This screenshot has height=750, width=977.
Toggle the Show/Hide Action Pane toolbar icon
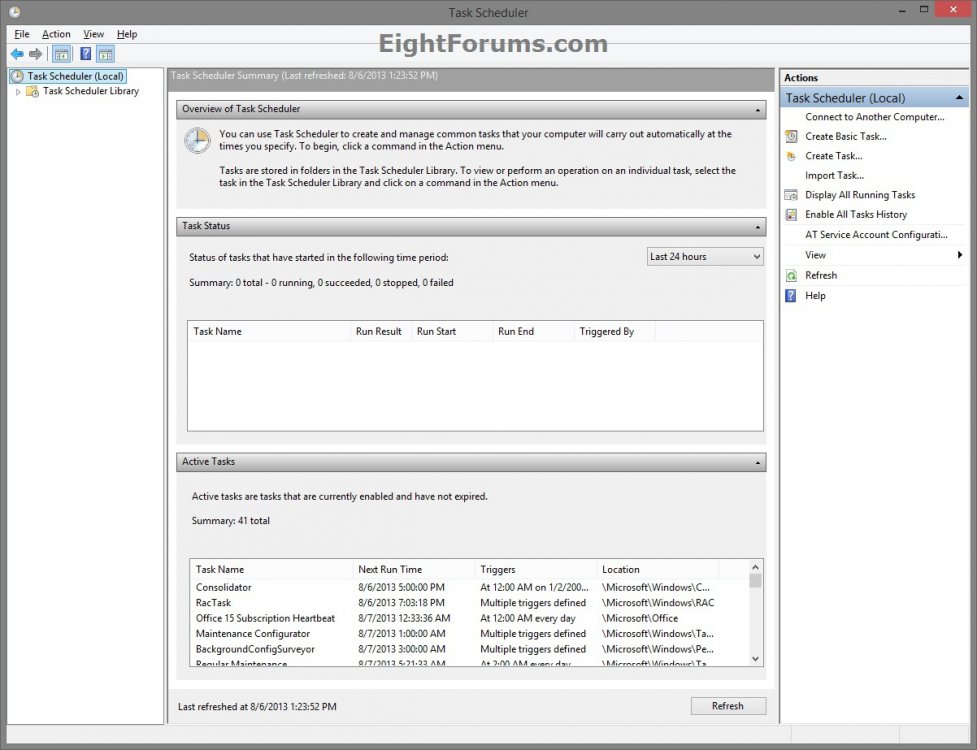105,54
